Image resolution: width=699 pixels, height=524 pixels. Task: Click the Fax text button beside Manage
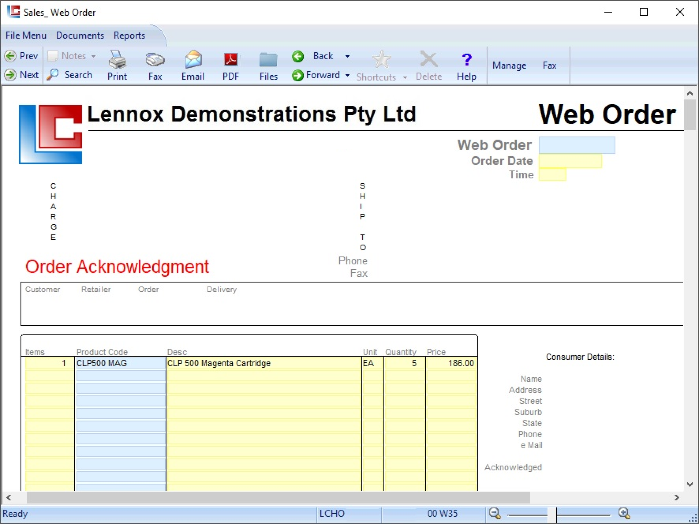tap(549, 66)
